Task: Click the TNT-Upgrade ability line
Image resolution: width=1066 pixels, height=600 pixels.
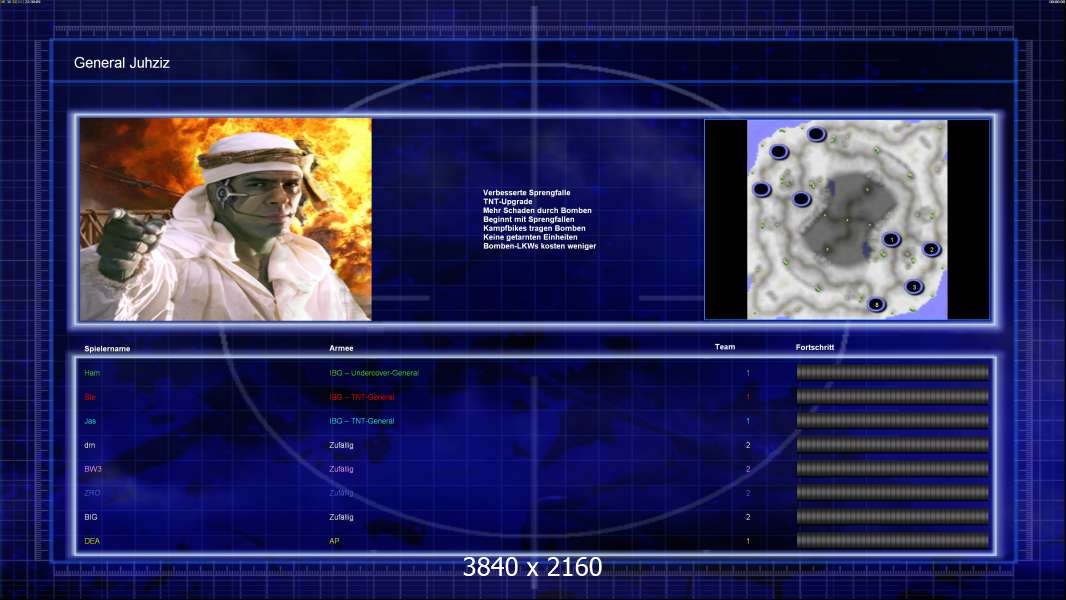Action: [x=508, y=202]
